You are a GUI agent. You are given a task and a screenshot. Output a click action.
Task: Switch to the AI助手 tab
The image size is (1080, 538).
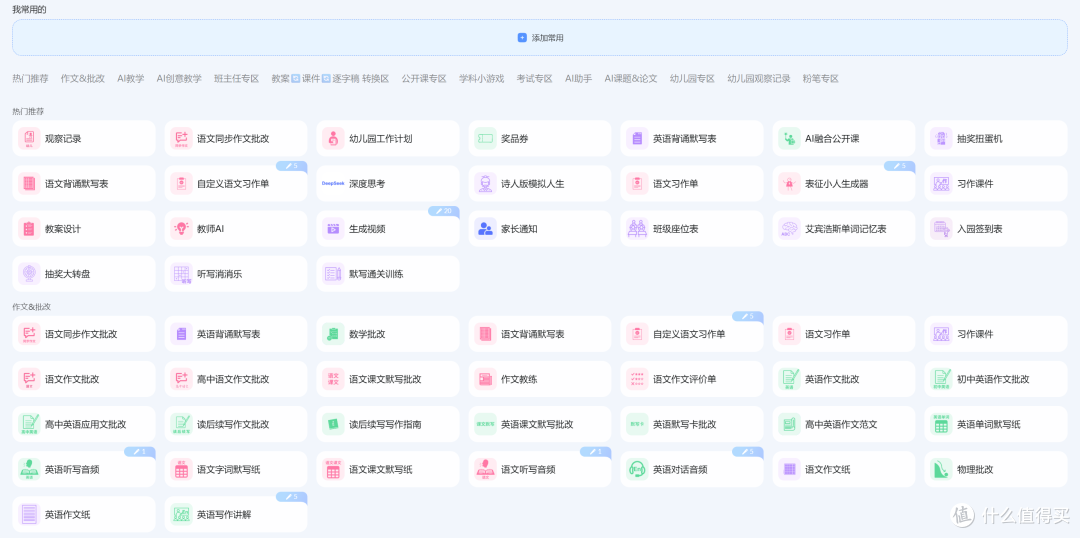coord(579,79)
